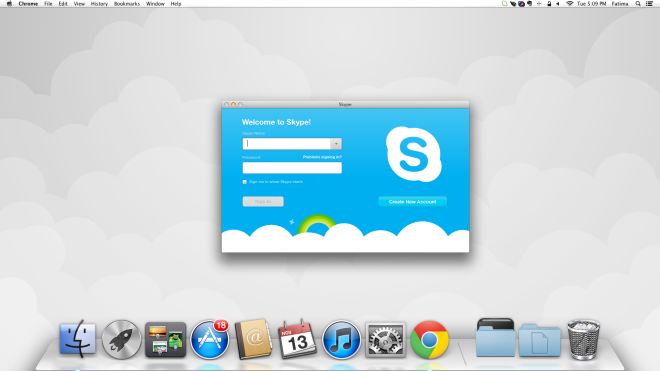Open the Documents folder stack in dock

pyautogui.click(x=540, y=340)
